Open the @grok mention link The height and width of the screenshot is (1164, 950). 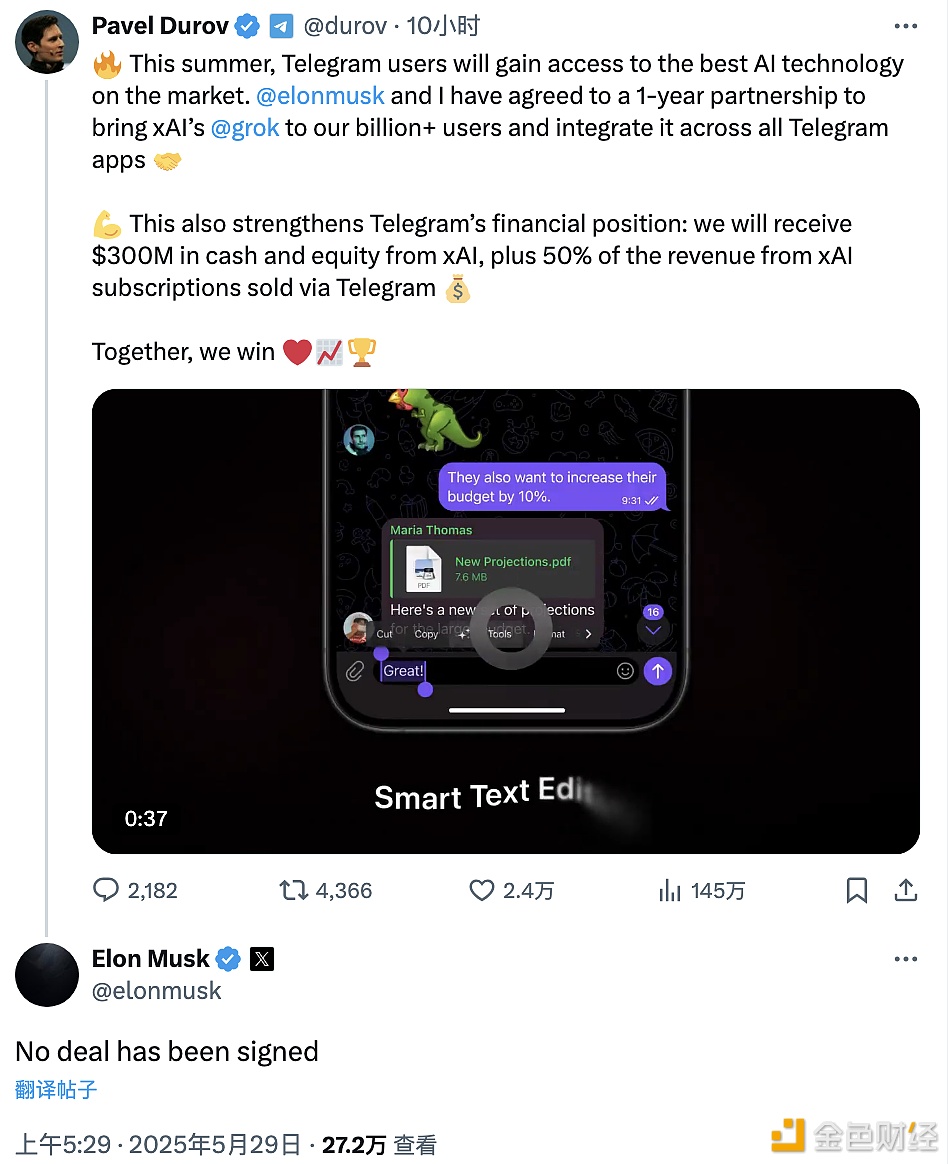click(x=245, y=128)
